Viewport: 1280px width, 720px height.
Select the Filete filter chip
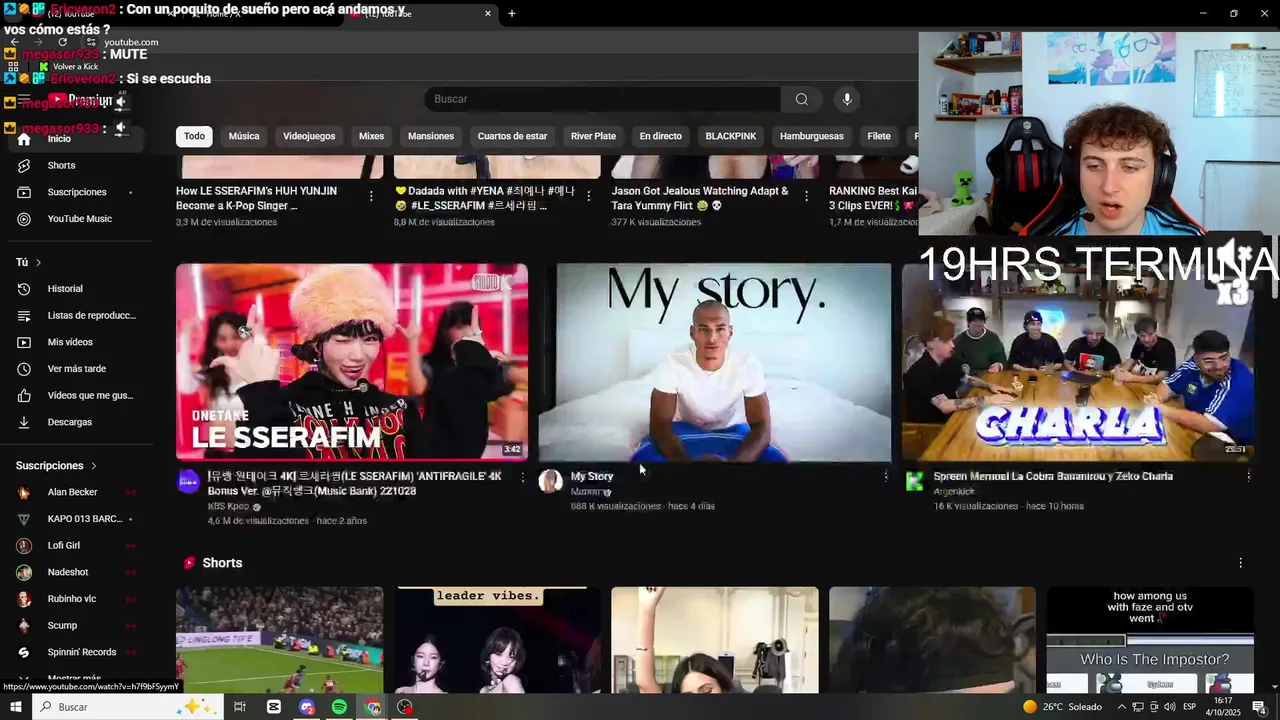(x=879, y=136)
